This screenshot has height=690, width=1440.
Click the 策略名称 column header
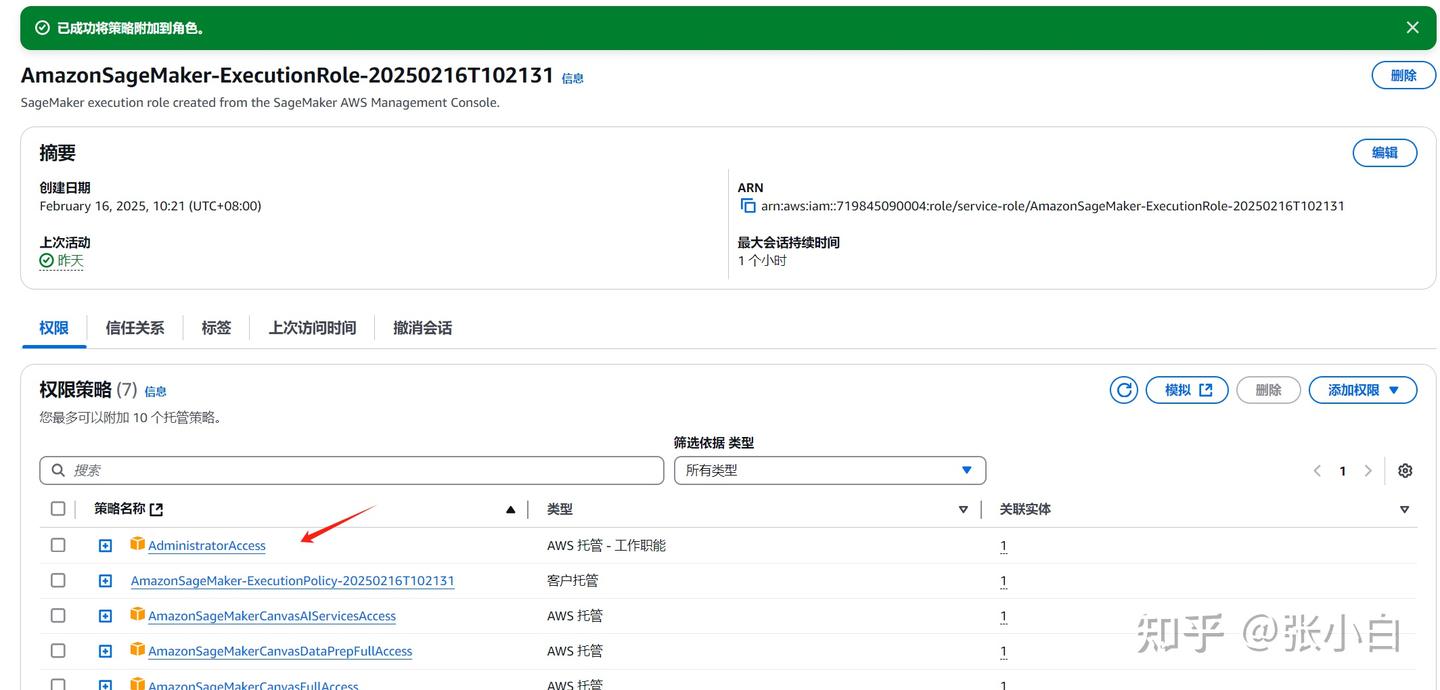(x=120, y=509)
